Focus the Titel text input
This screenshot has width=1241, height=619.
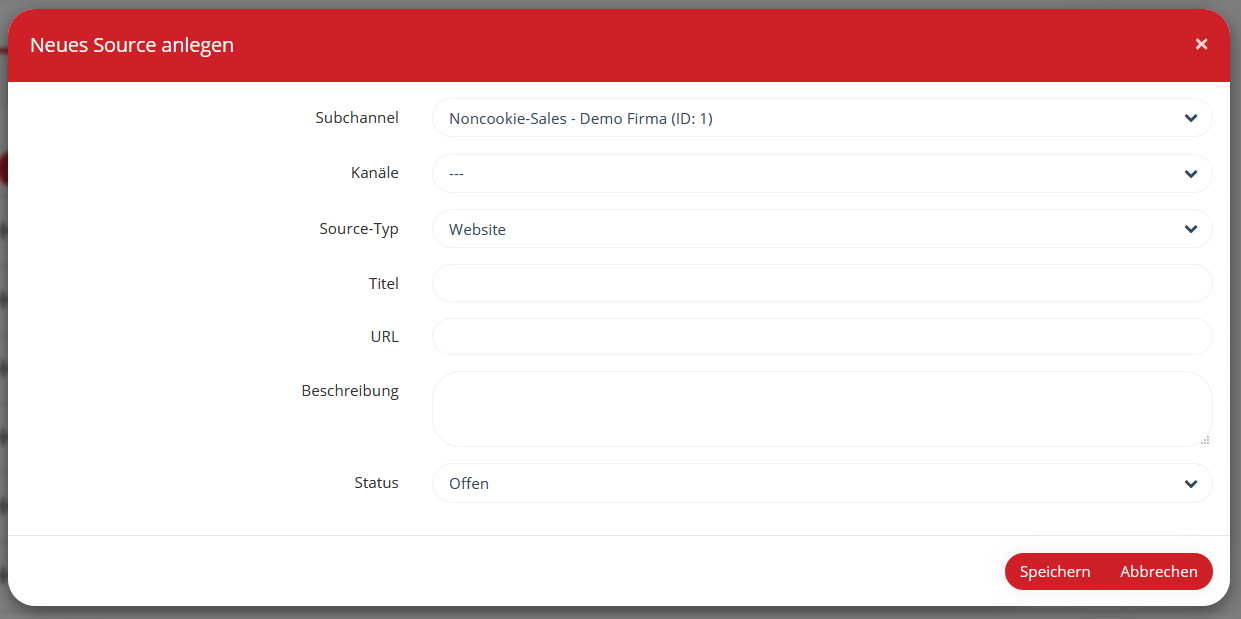tap(821, 283)
